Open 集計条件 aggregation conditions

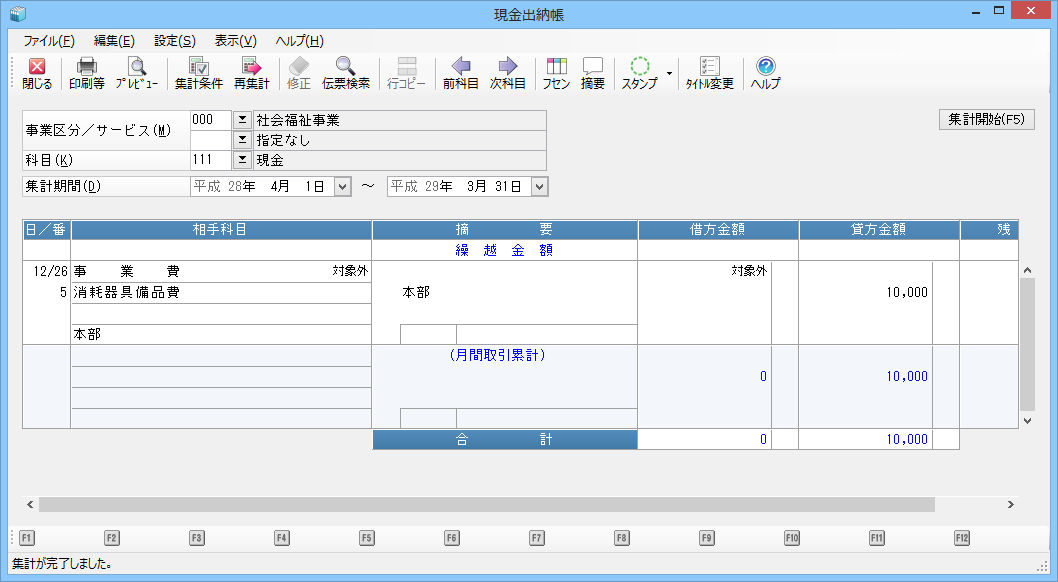point(199,73)
